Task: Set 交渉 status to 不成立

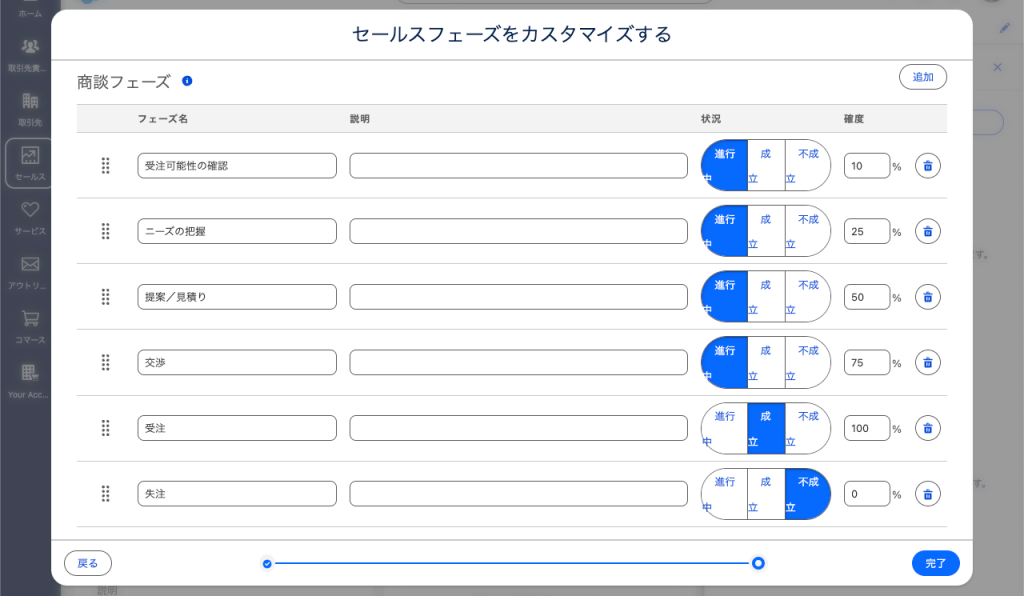Action: 807,362
